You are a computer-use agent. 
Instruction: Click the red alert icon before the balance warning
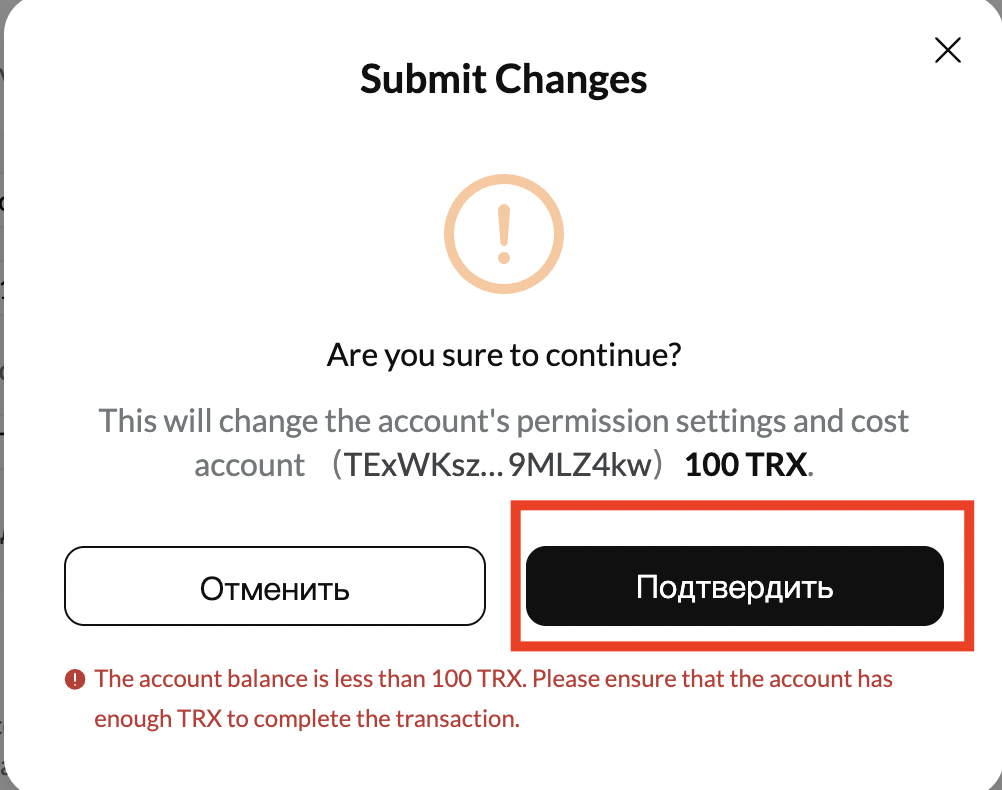pos(74,679)
